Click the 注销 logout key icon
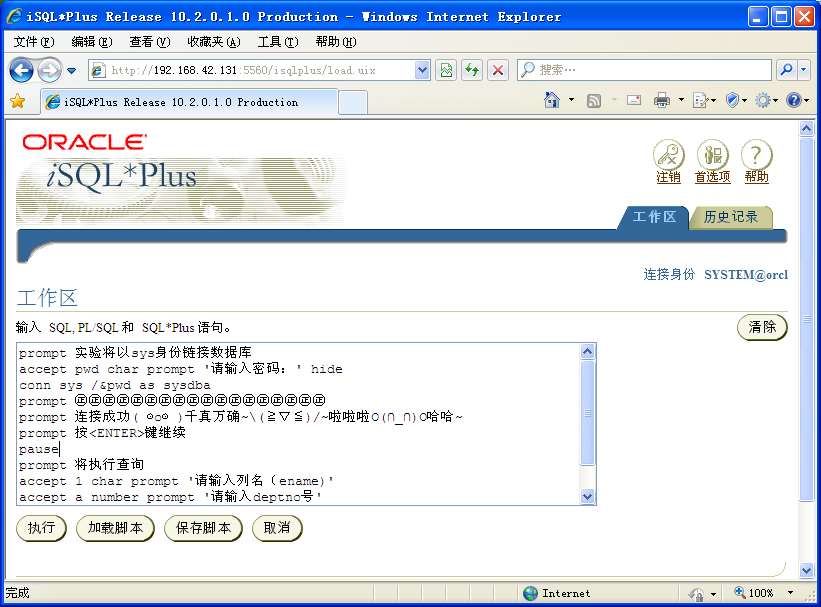 point(669,154)
